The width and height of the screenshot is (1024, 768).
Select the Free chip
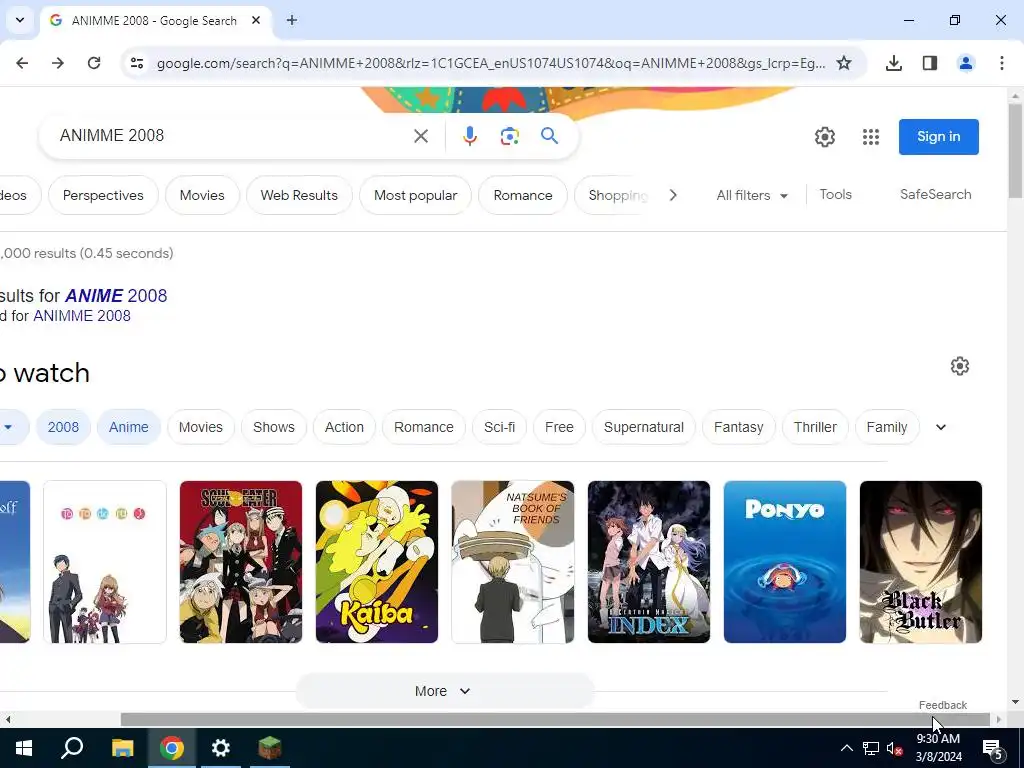[559, 427]
